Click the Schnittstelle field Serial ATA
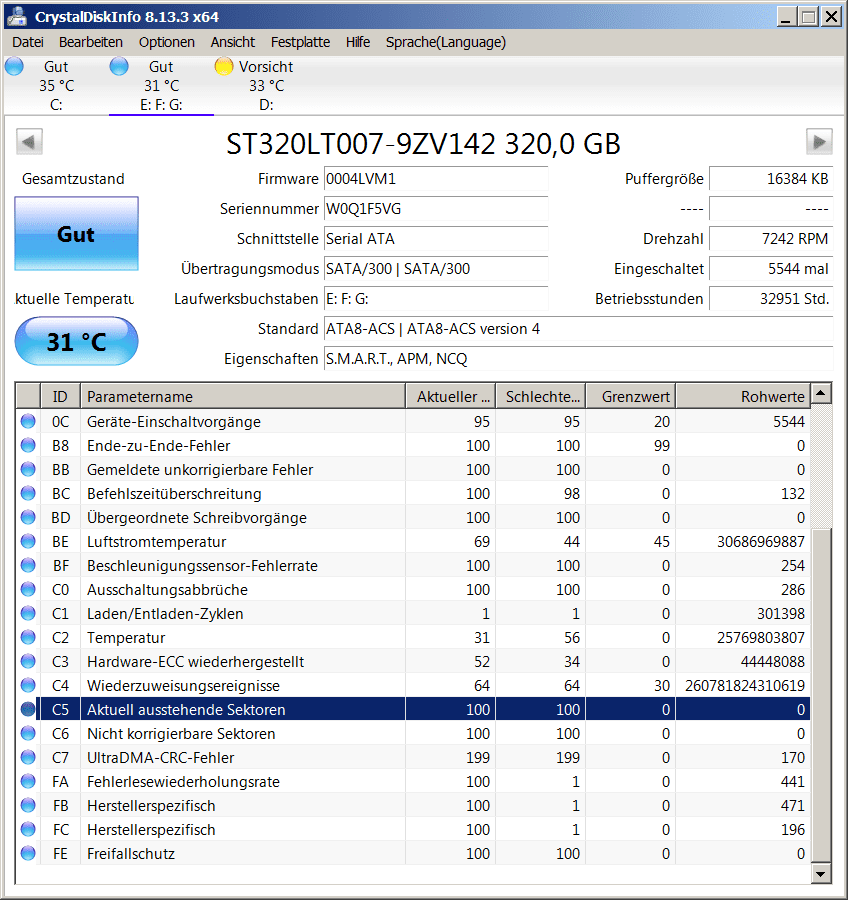The height and width of the screenshot is (900, 848). coord(436,239)
